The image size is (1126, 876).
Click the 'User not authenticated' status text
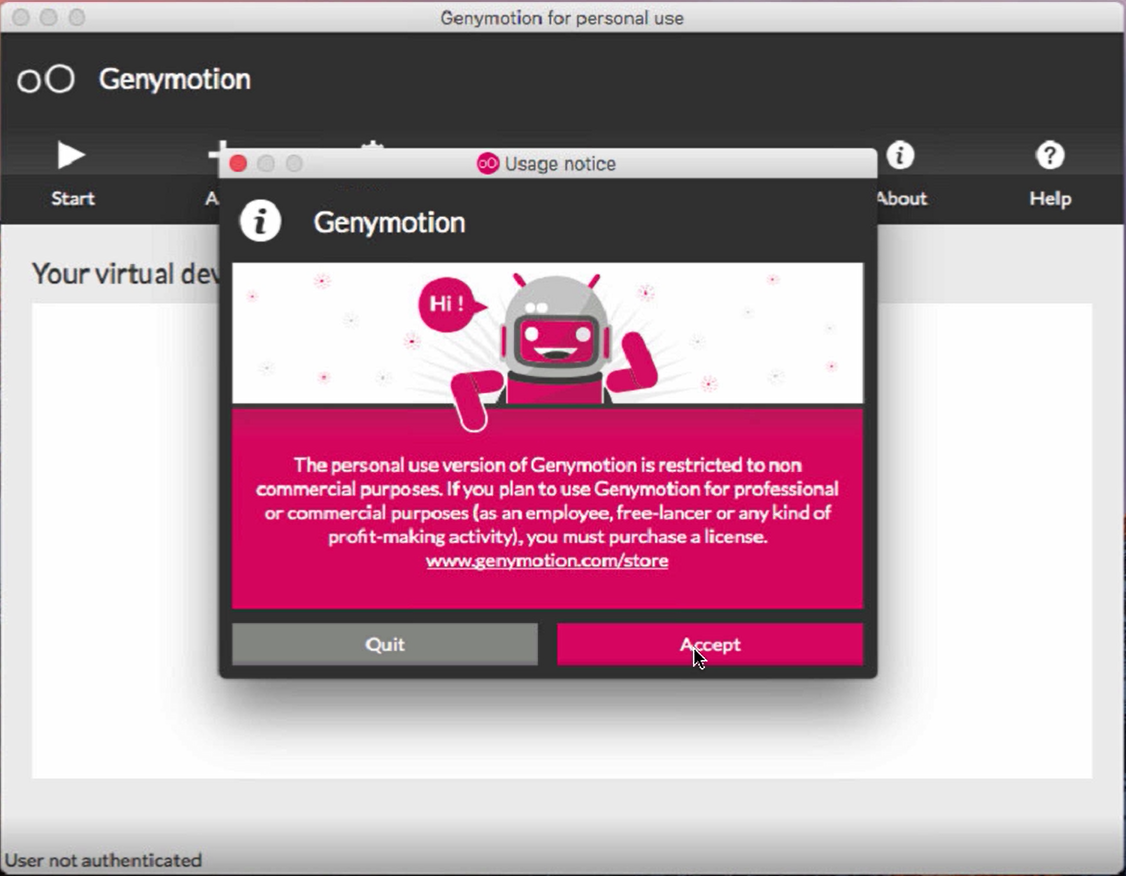(x=103, y=860)
